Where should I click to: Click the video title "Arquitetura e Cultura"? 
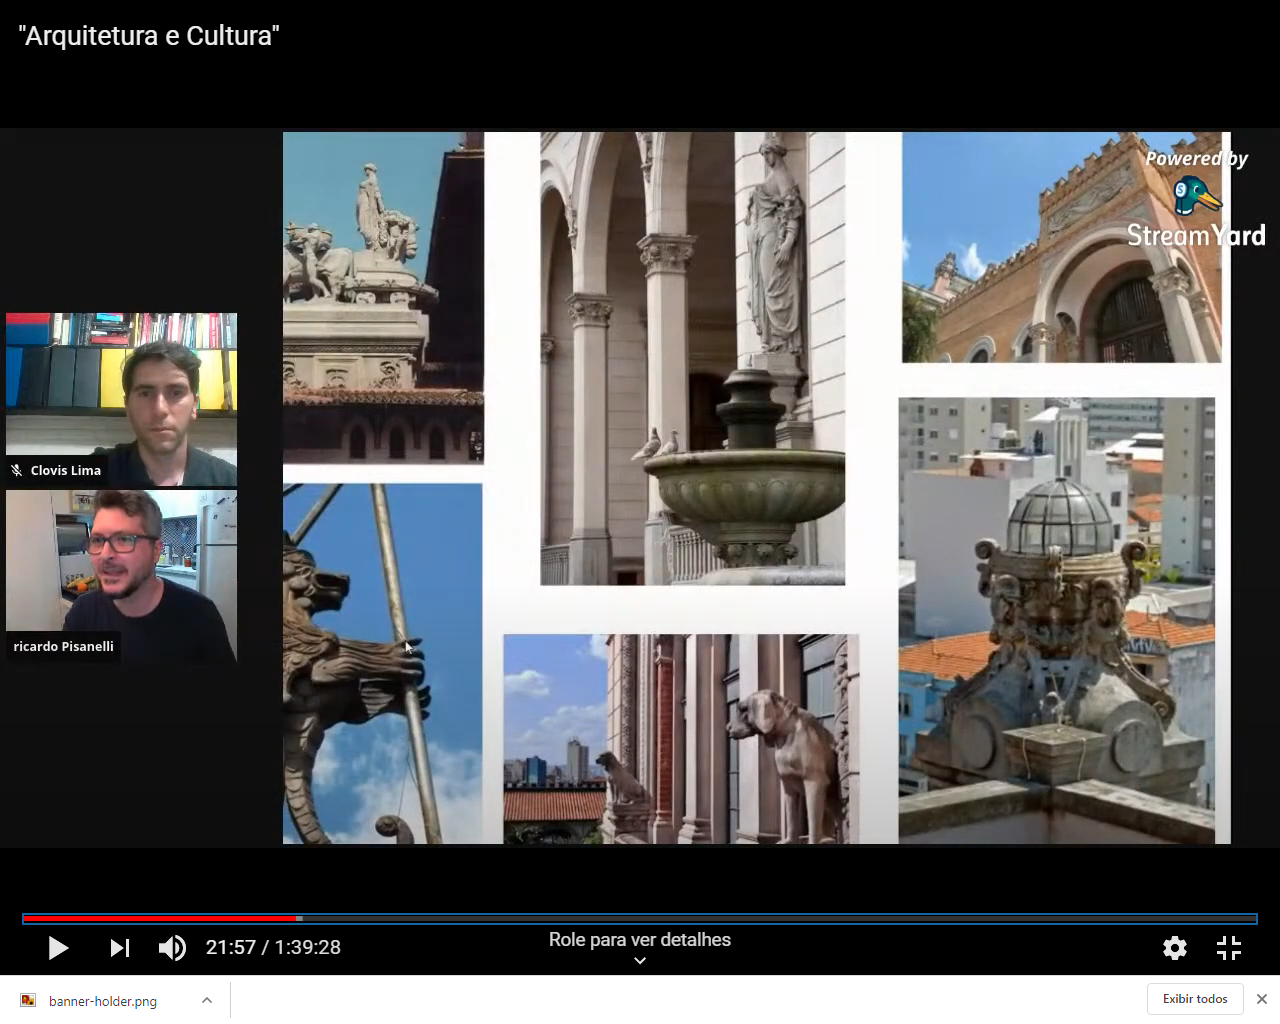[x=149, y=36]
